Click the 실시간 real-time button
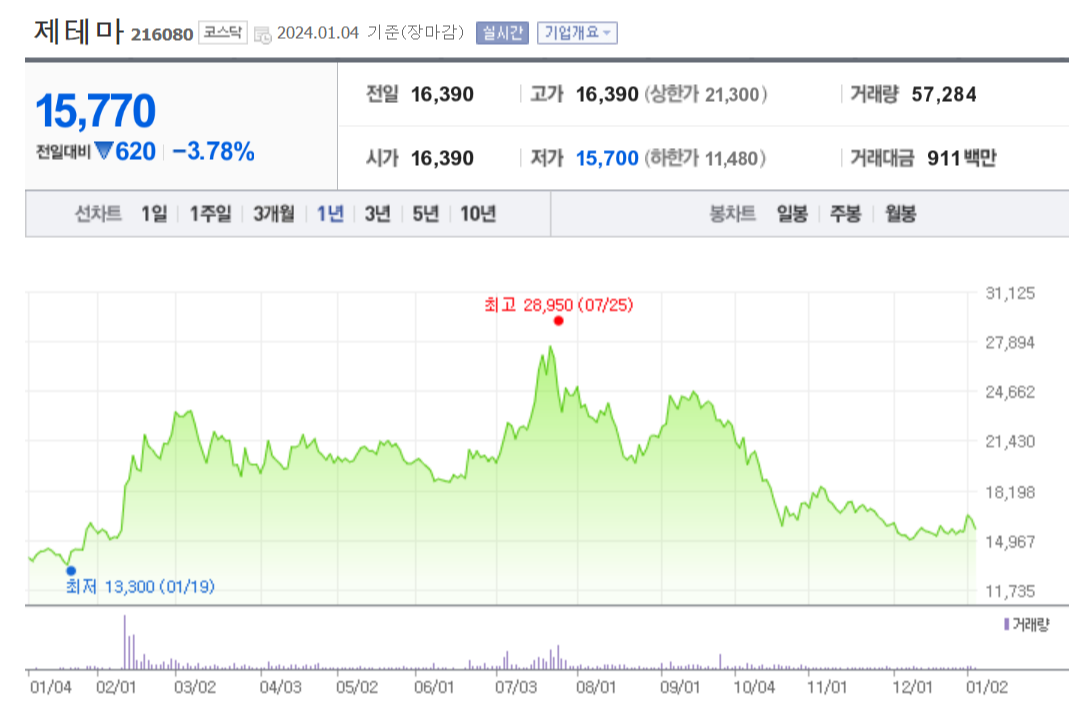 click(x=502, y=33)
